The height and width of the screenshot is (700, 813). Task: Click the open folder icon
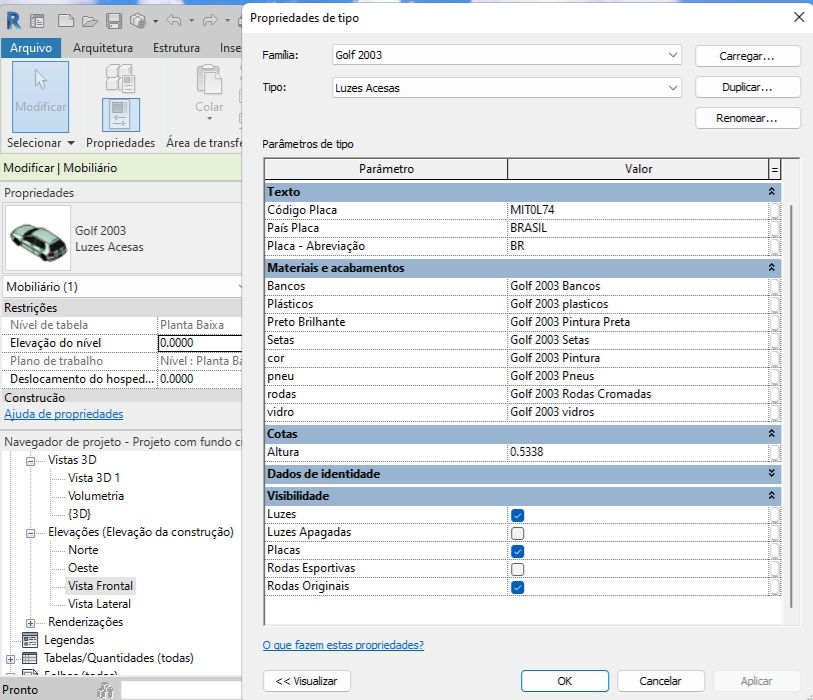(90, 21)
